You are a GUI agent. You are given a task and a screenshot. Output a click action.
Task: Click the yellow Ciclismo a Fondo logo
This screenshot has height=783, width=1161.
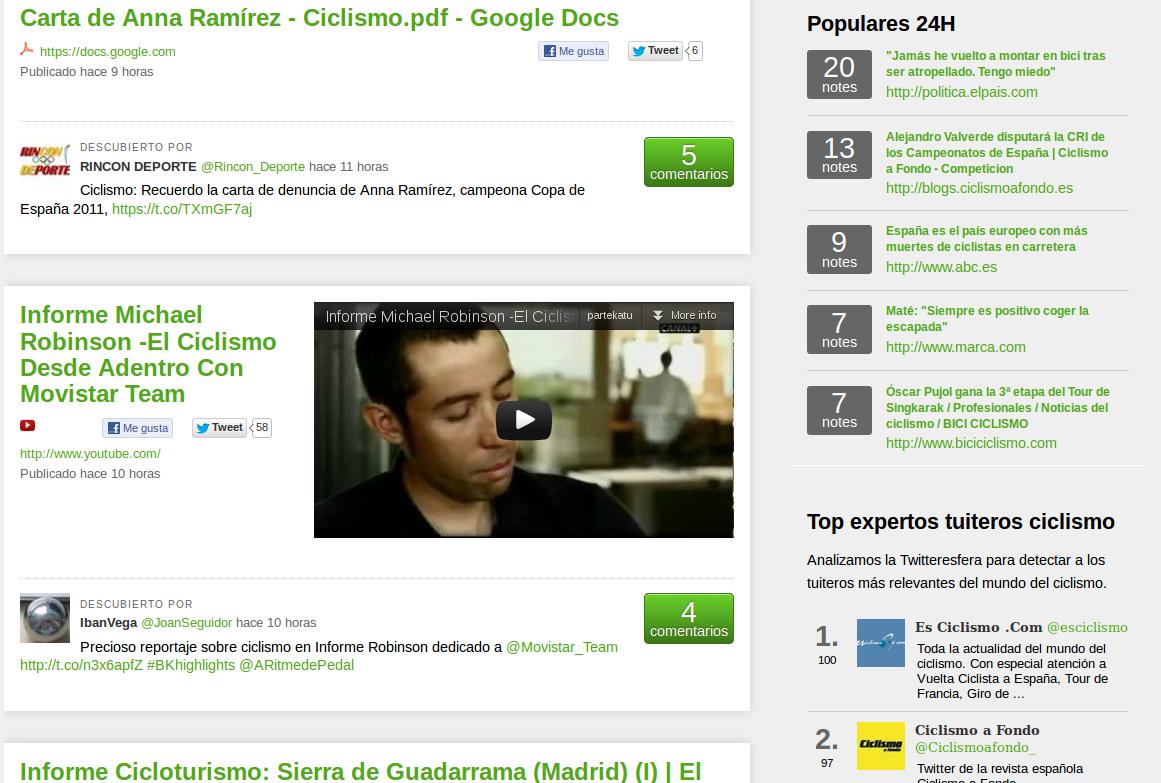880,746
